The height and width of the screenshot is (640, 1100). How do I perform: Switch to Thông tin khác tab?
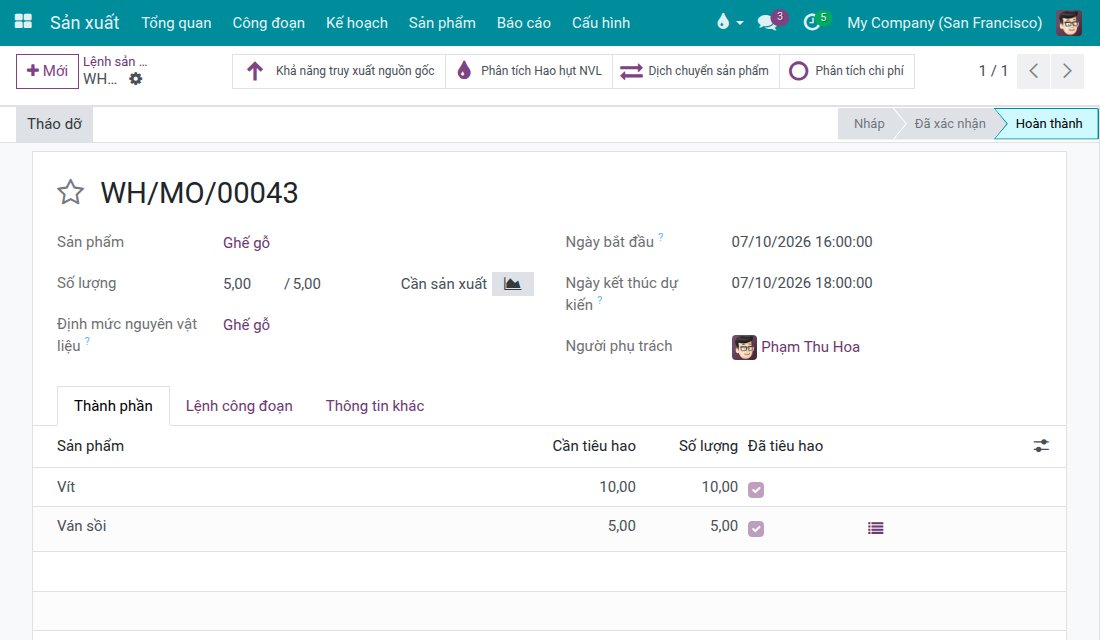click(375, 406)
